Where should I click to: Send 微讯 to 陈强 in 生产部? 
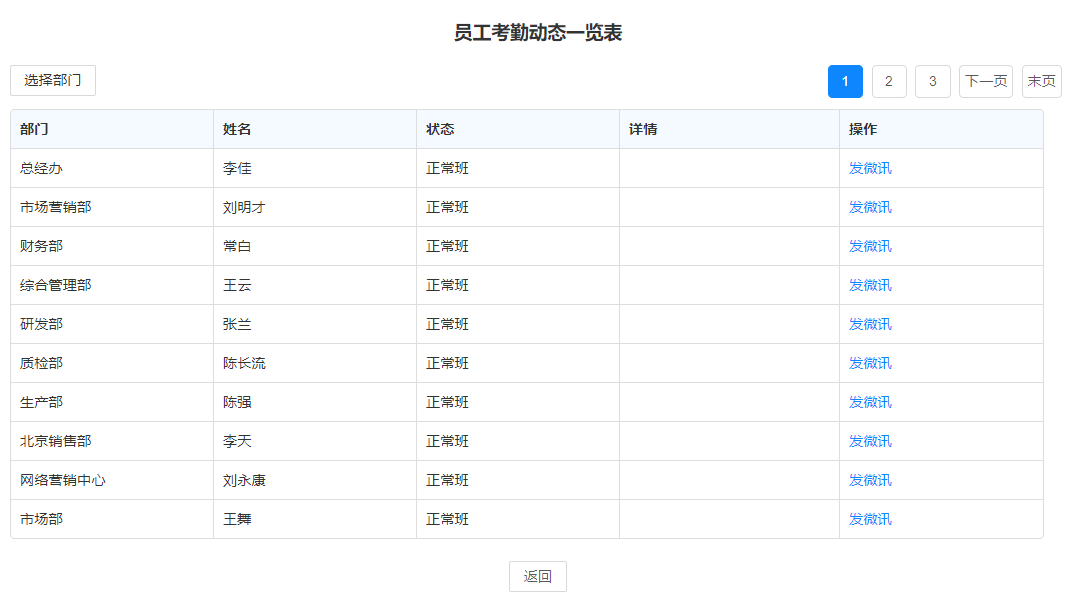click(x=870, y=402)
